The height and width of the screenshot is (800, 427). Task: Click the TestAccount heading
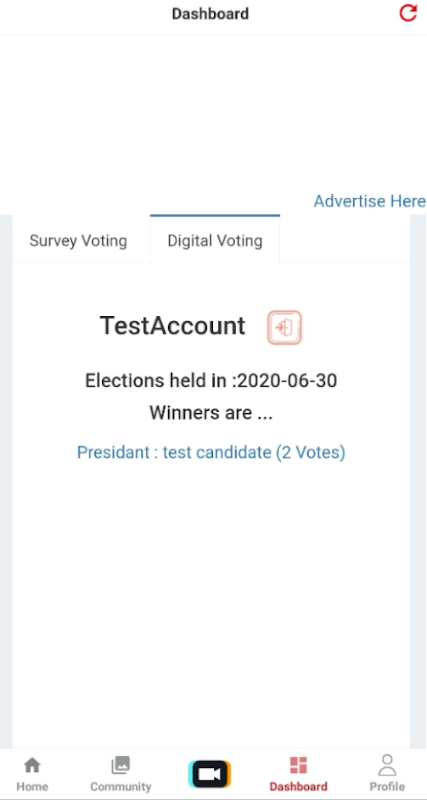click(172, 326)
